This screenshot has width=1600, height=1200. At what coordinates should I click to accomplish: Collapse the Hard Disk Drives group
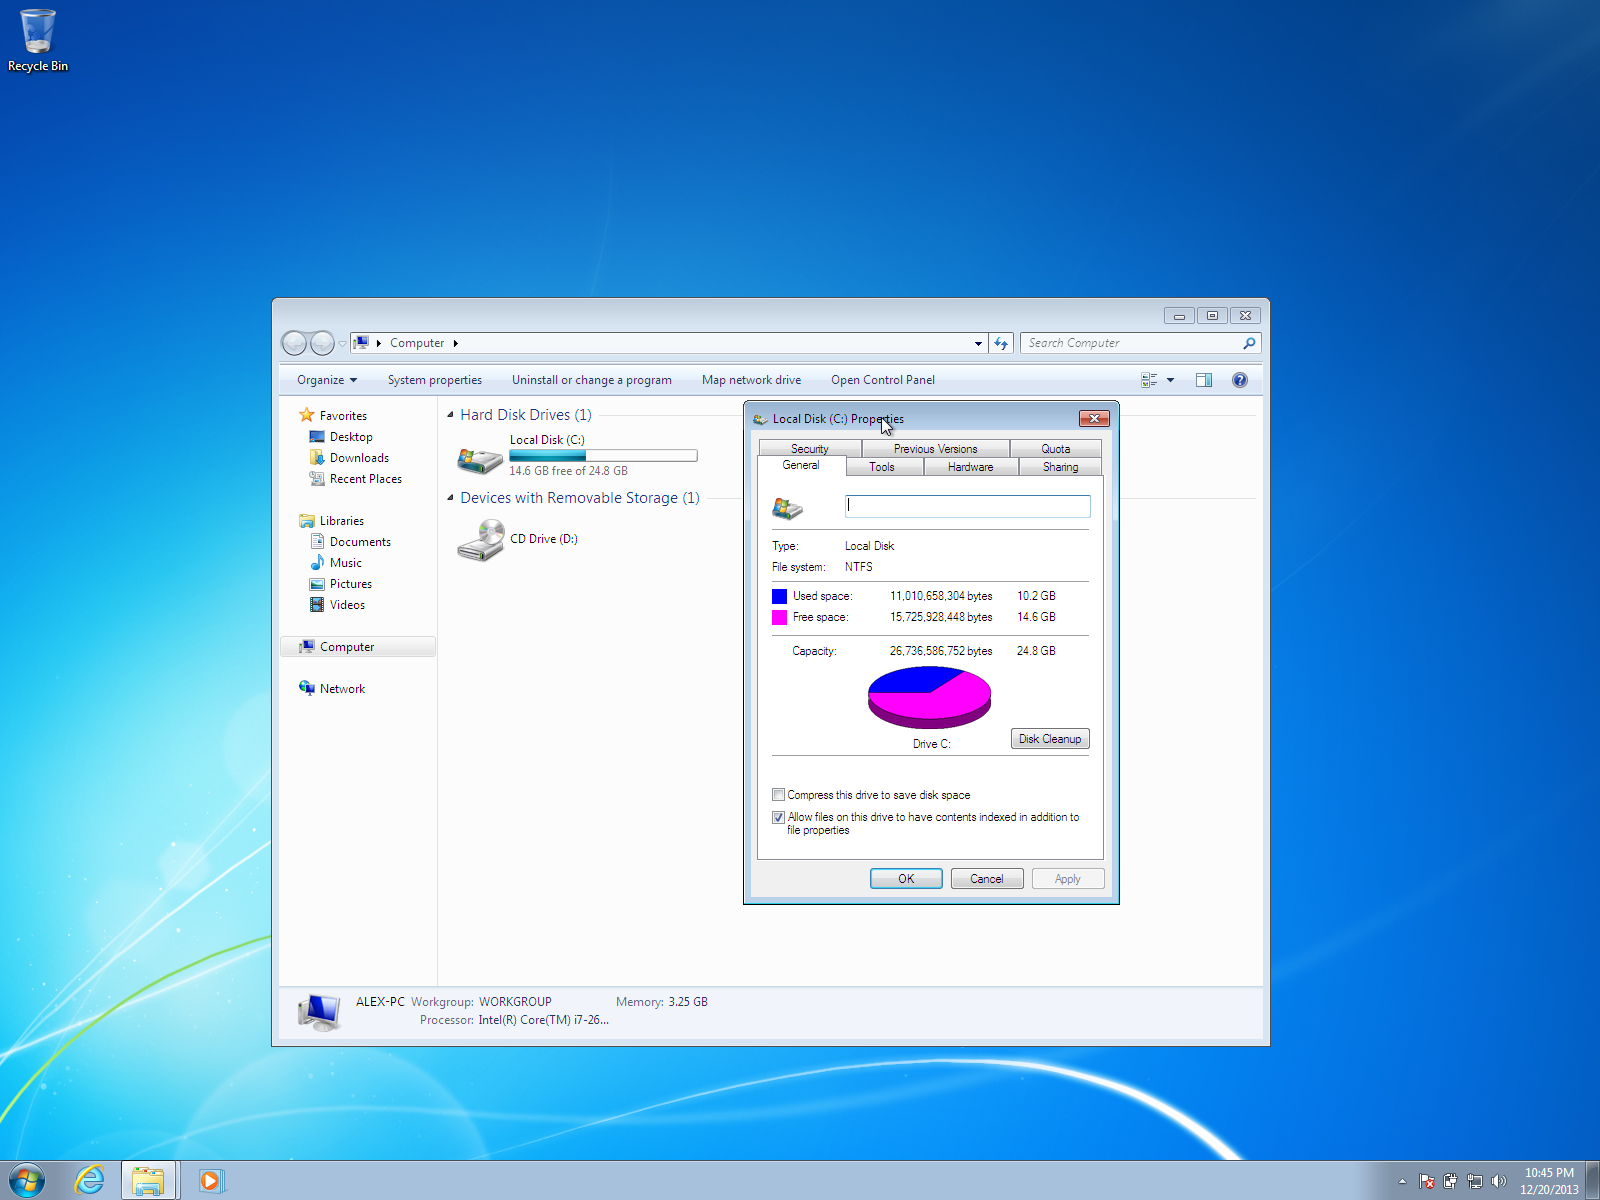450,415
